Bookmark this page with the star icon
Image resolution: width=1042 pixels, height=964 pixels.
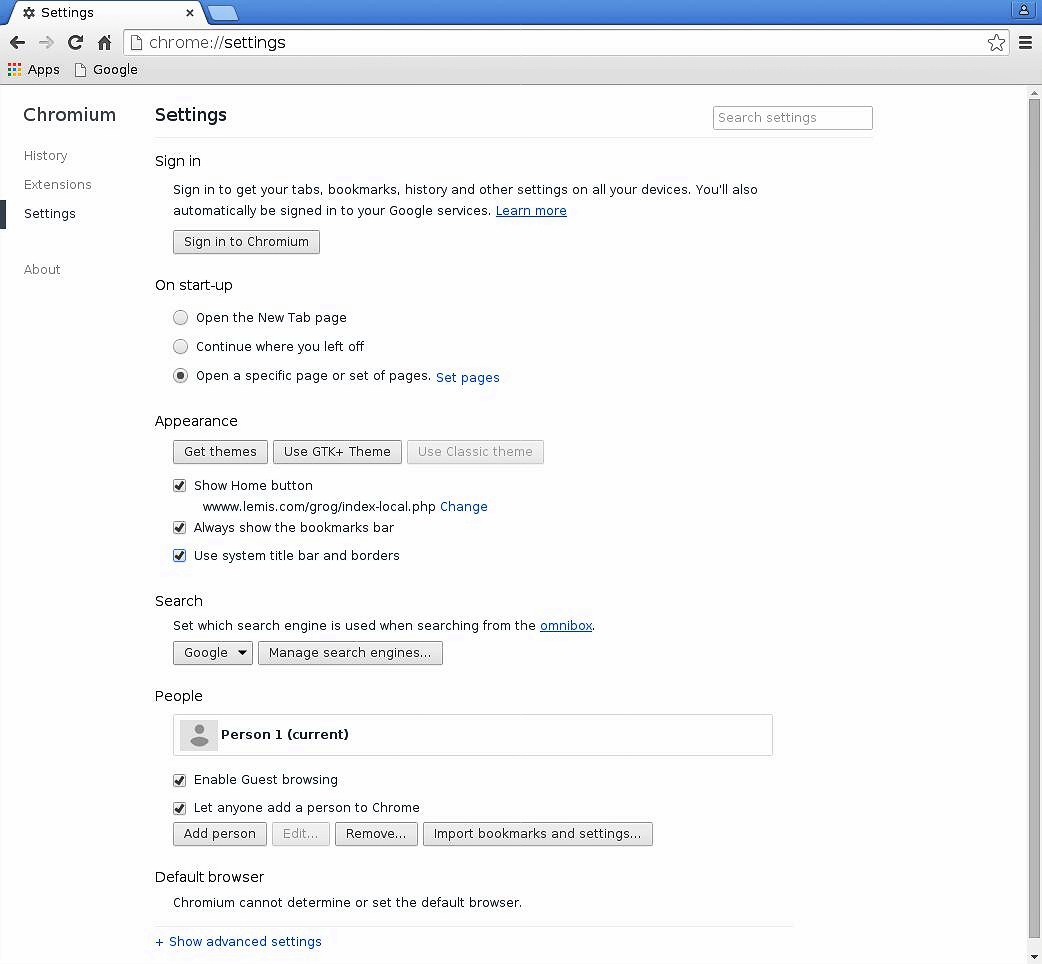pos(996,42)
